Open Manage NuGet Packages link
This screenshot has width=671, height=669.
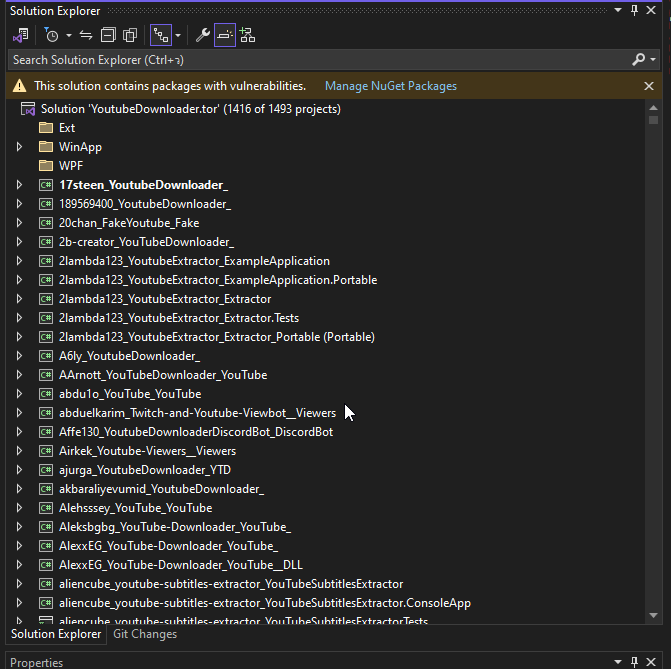(391, 86)
